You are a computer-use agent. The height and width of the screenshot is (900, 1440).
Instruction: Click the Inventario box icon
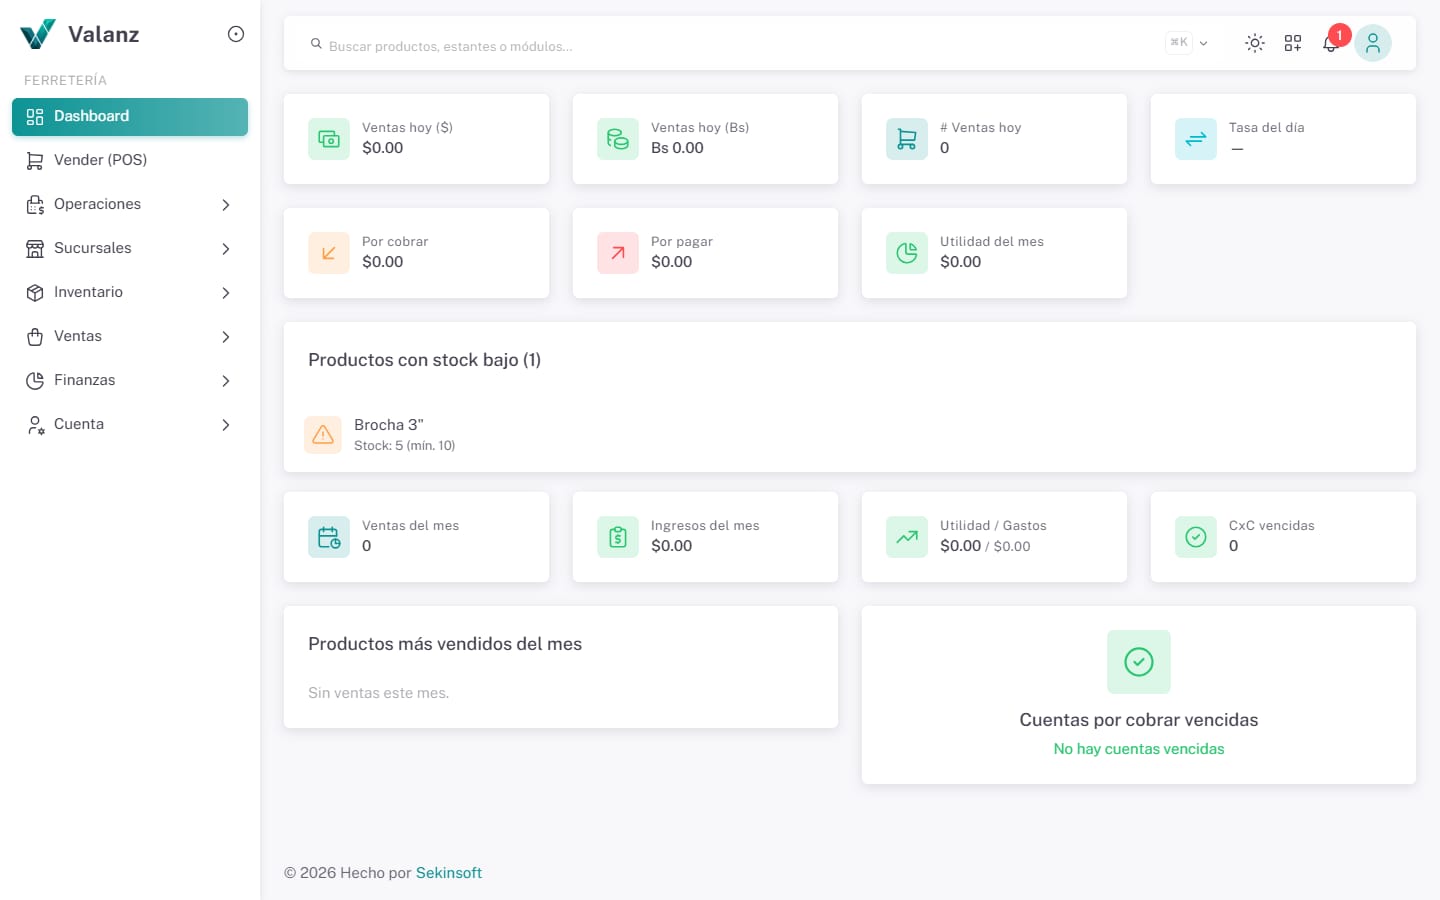(35, 293)
